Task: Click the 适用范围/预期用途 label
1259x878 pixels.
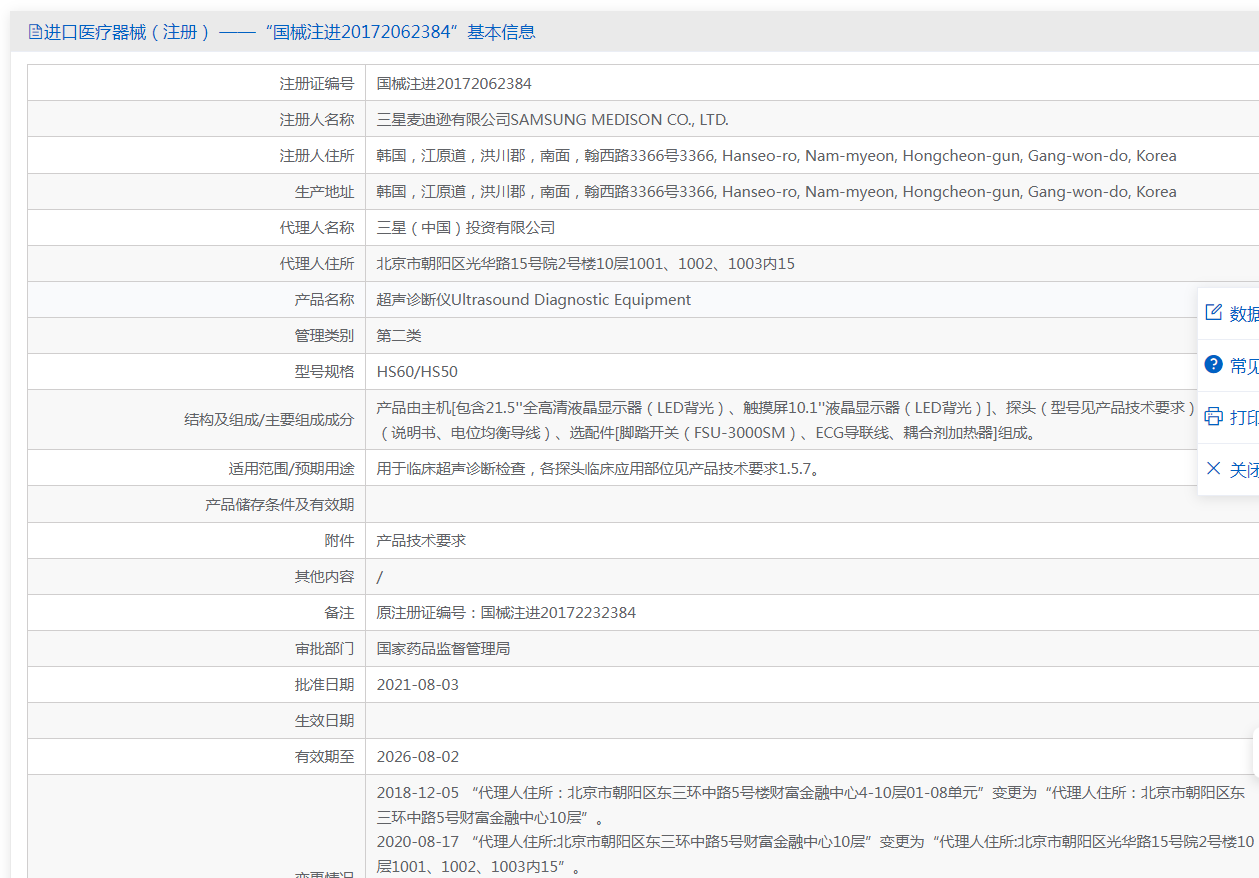Action: click(x=291, y=468)
